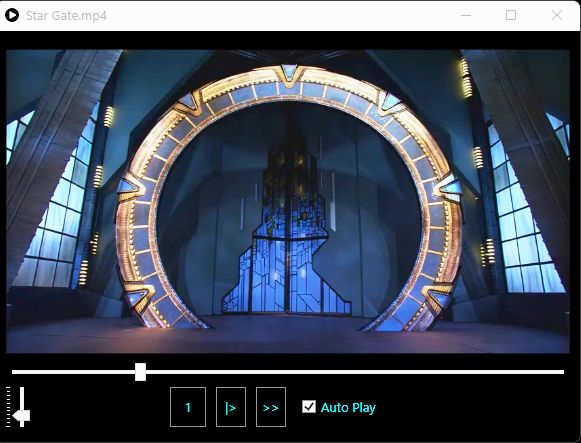Image resolution: width=581 pixels, height=443 pixels.
Task: Seek to the very start of the timeline
Action: coord(14,372)
